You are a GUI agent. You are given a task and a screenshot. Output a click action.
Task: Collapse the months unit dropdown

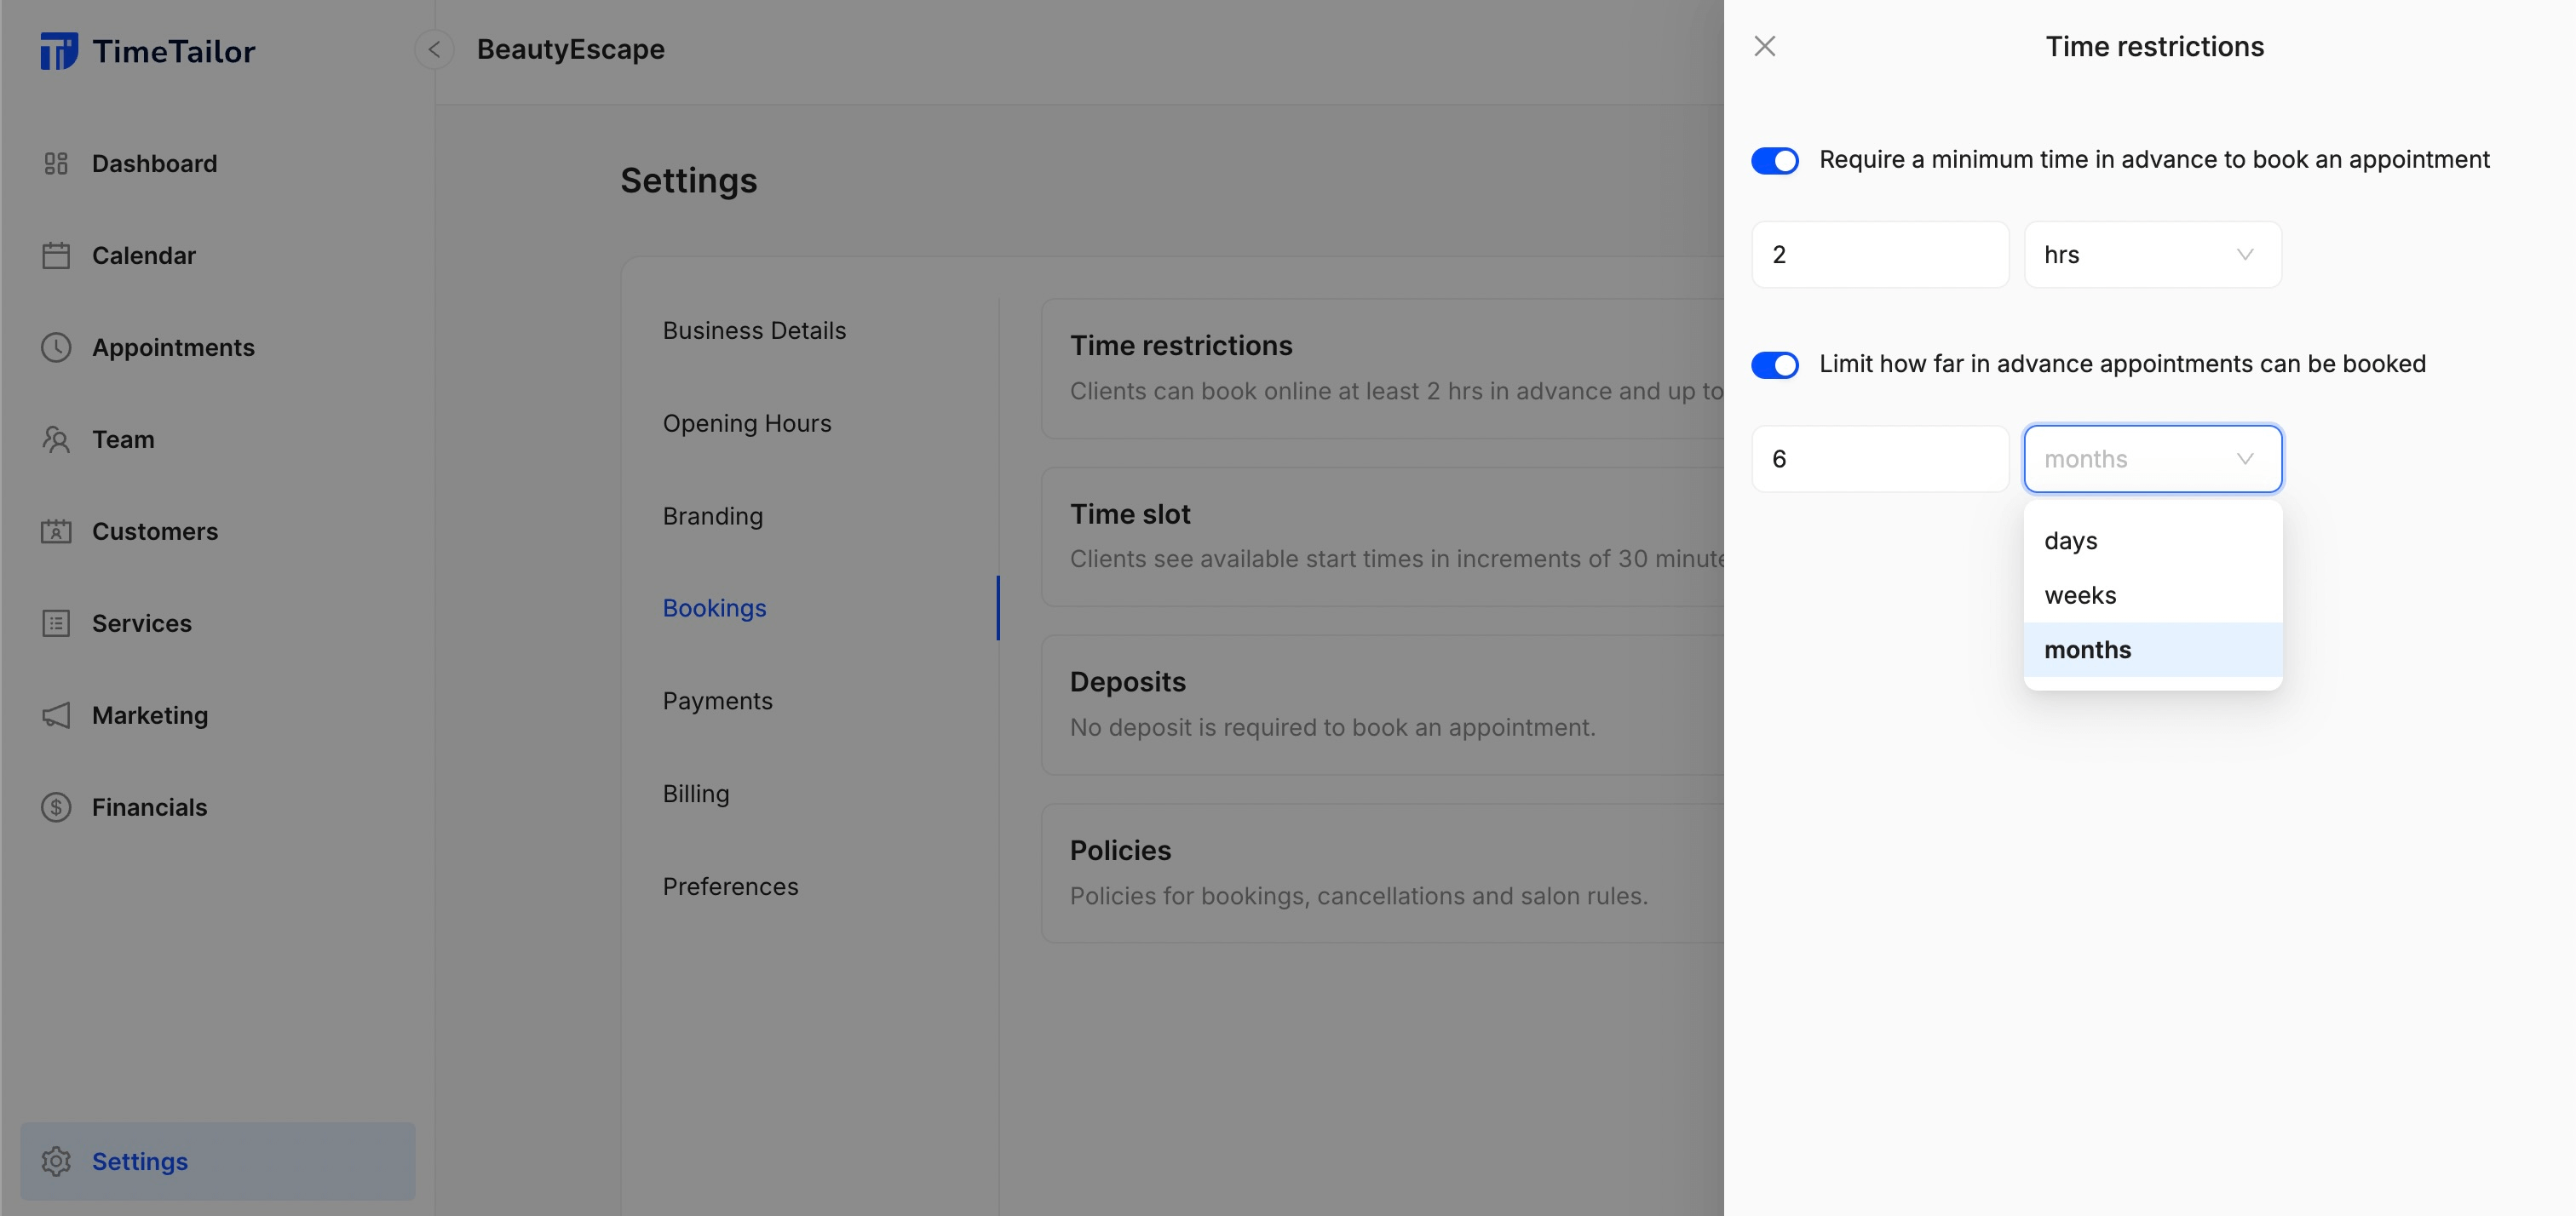[x=2152, y=459]
